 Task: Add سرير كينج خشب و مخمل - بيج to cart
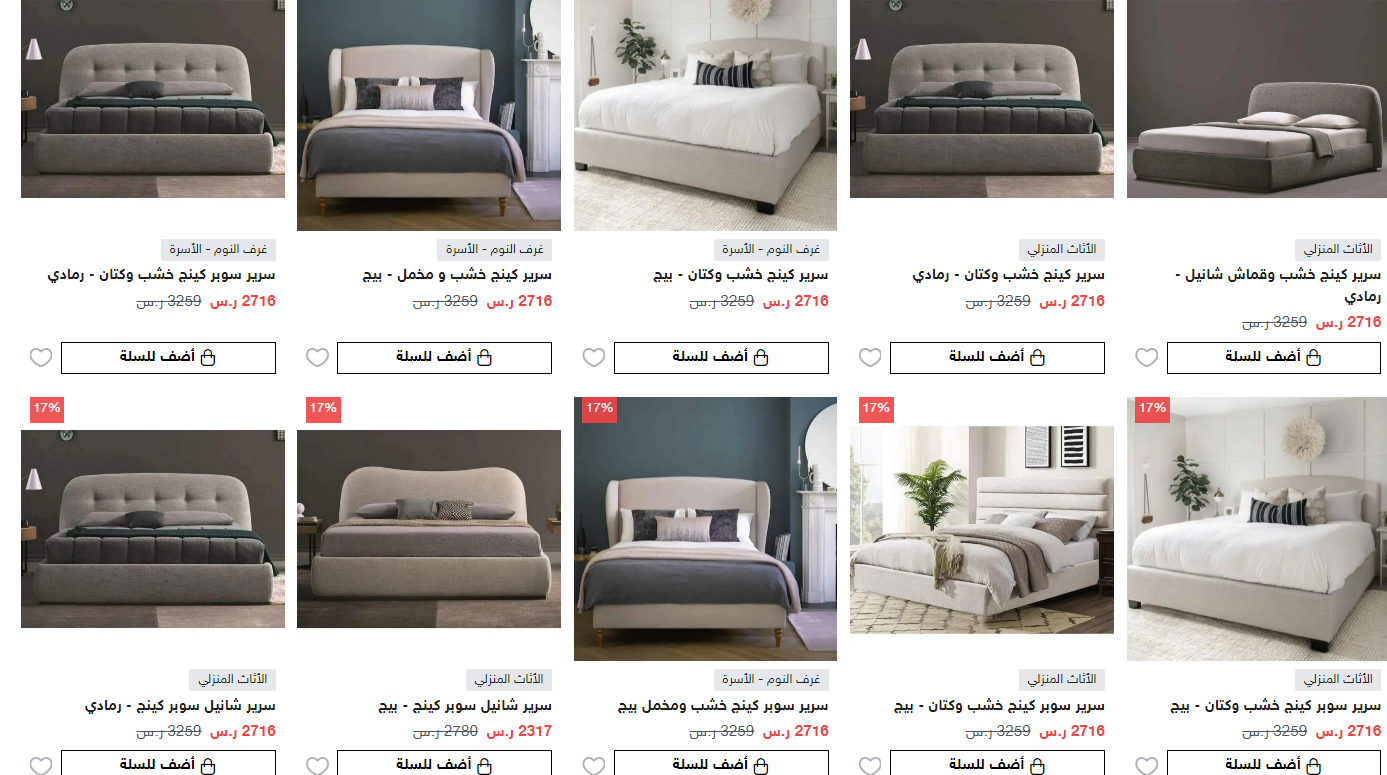click(444, 357)
